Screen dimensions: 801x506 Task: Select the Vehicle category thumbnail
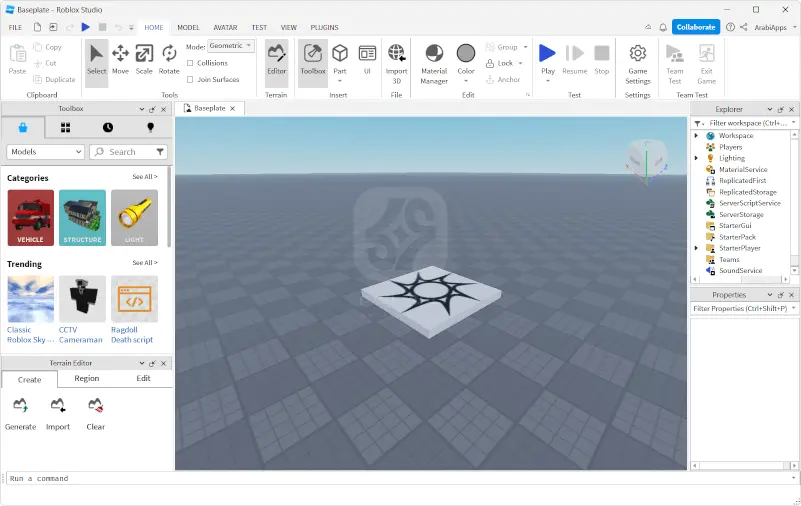tap(31, 218)
